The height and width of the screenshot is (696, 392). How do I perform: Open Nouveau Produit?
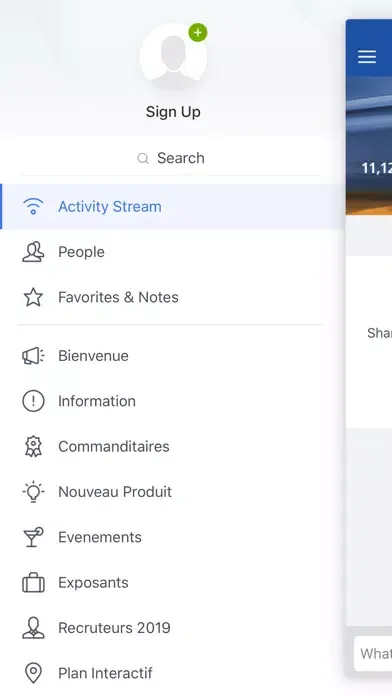pos(173,492)
